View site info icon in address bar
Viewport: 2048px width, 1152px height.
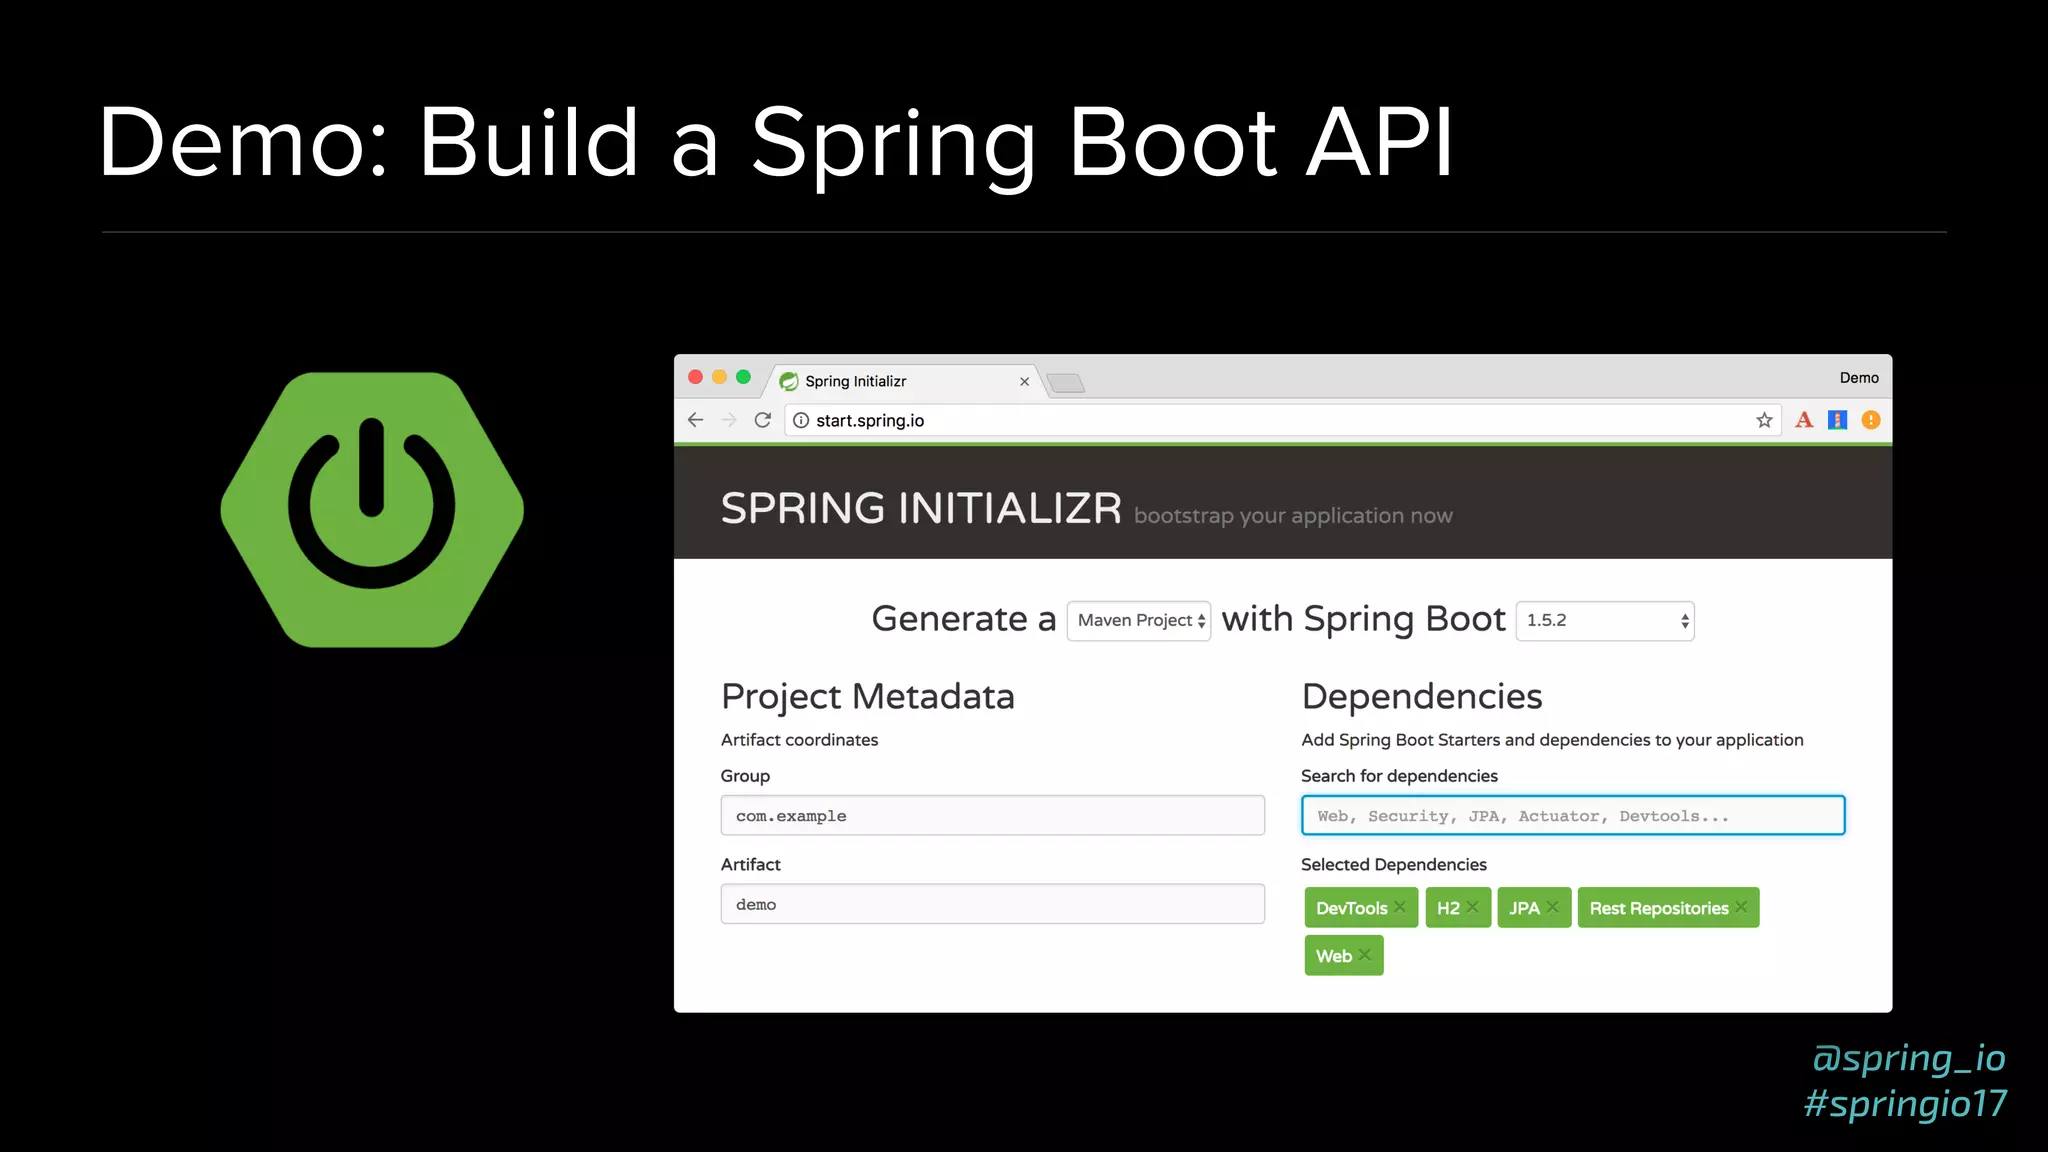(801, 420)
